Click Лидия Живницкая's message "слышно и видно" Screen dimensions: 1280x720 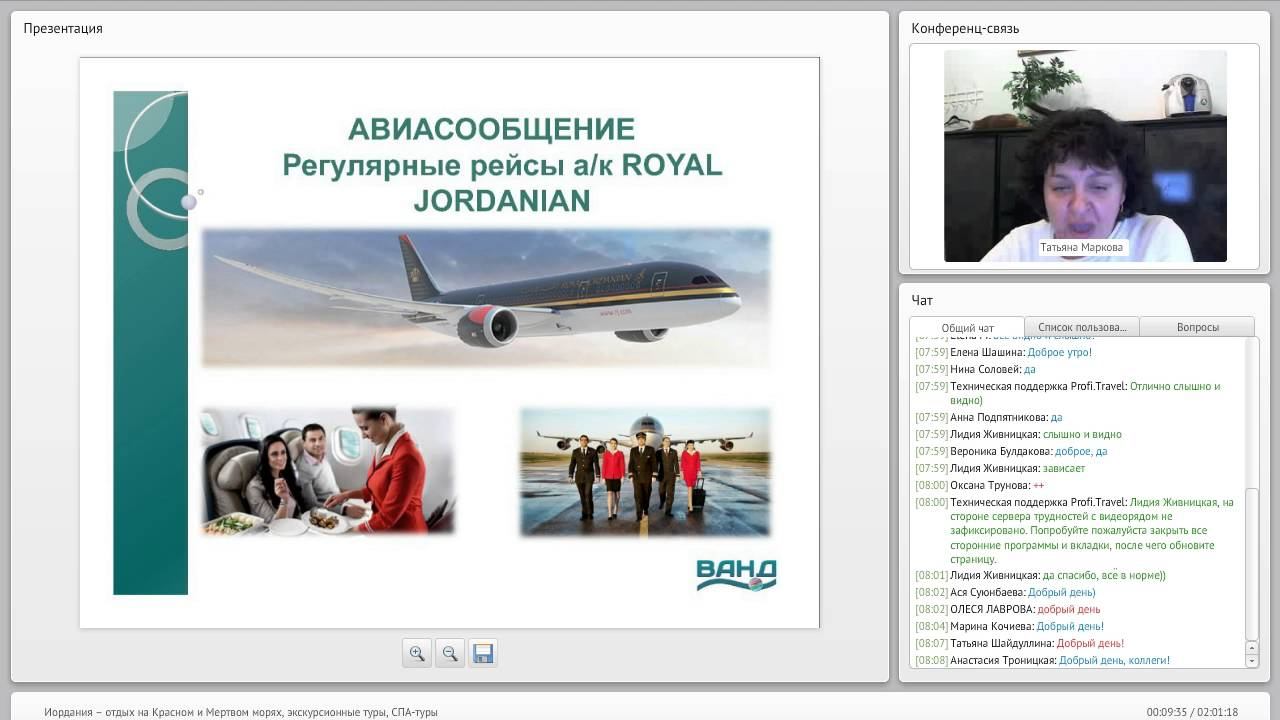(x=1018, y=434)
